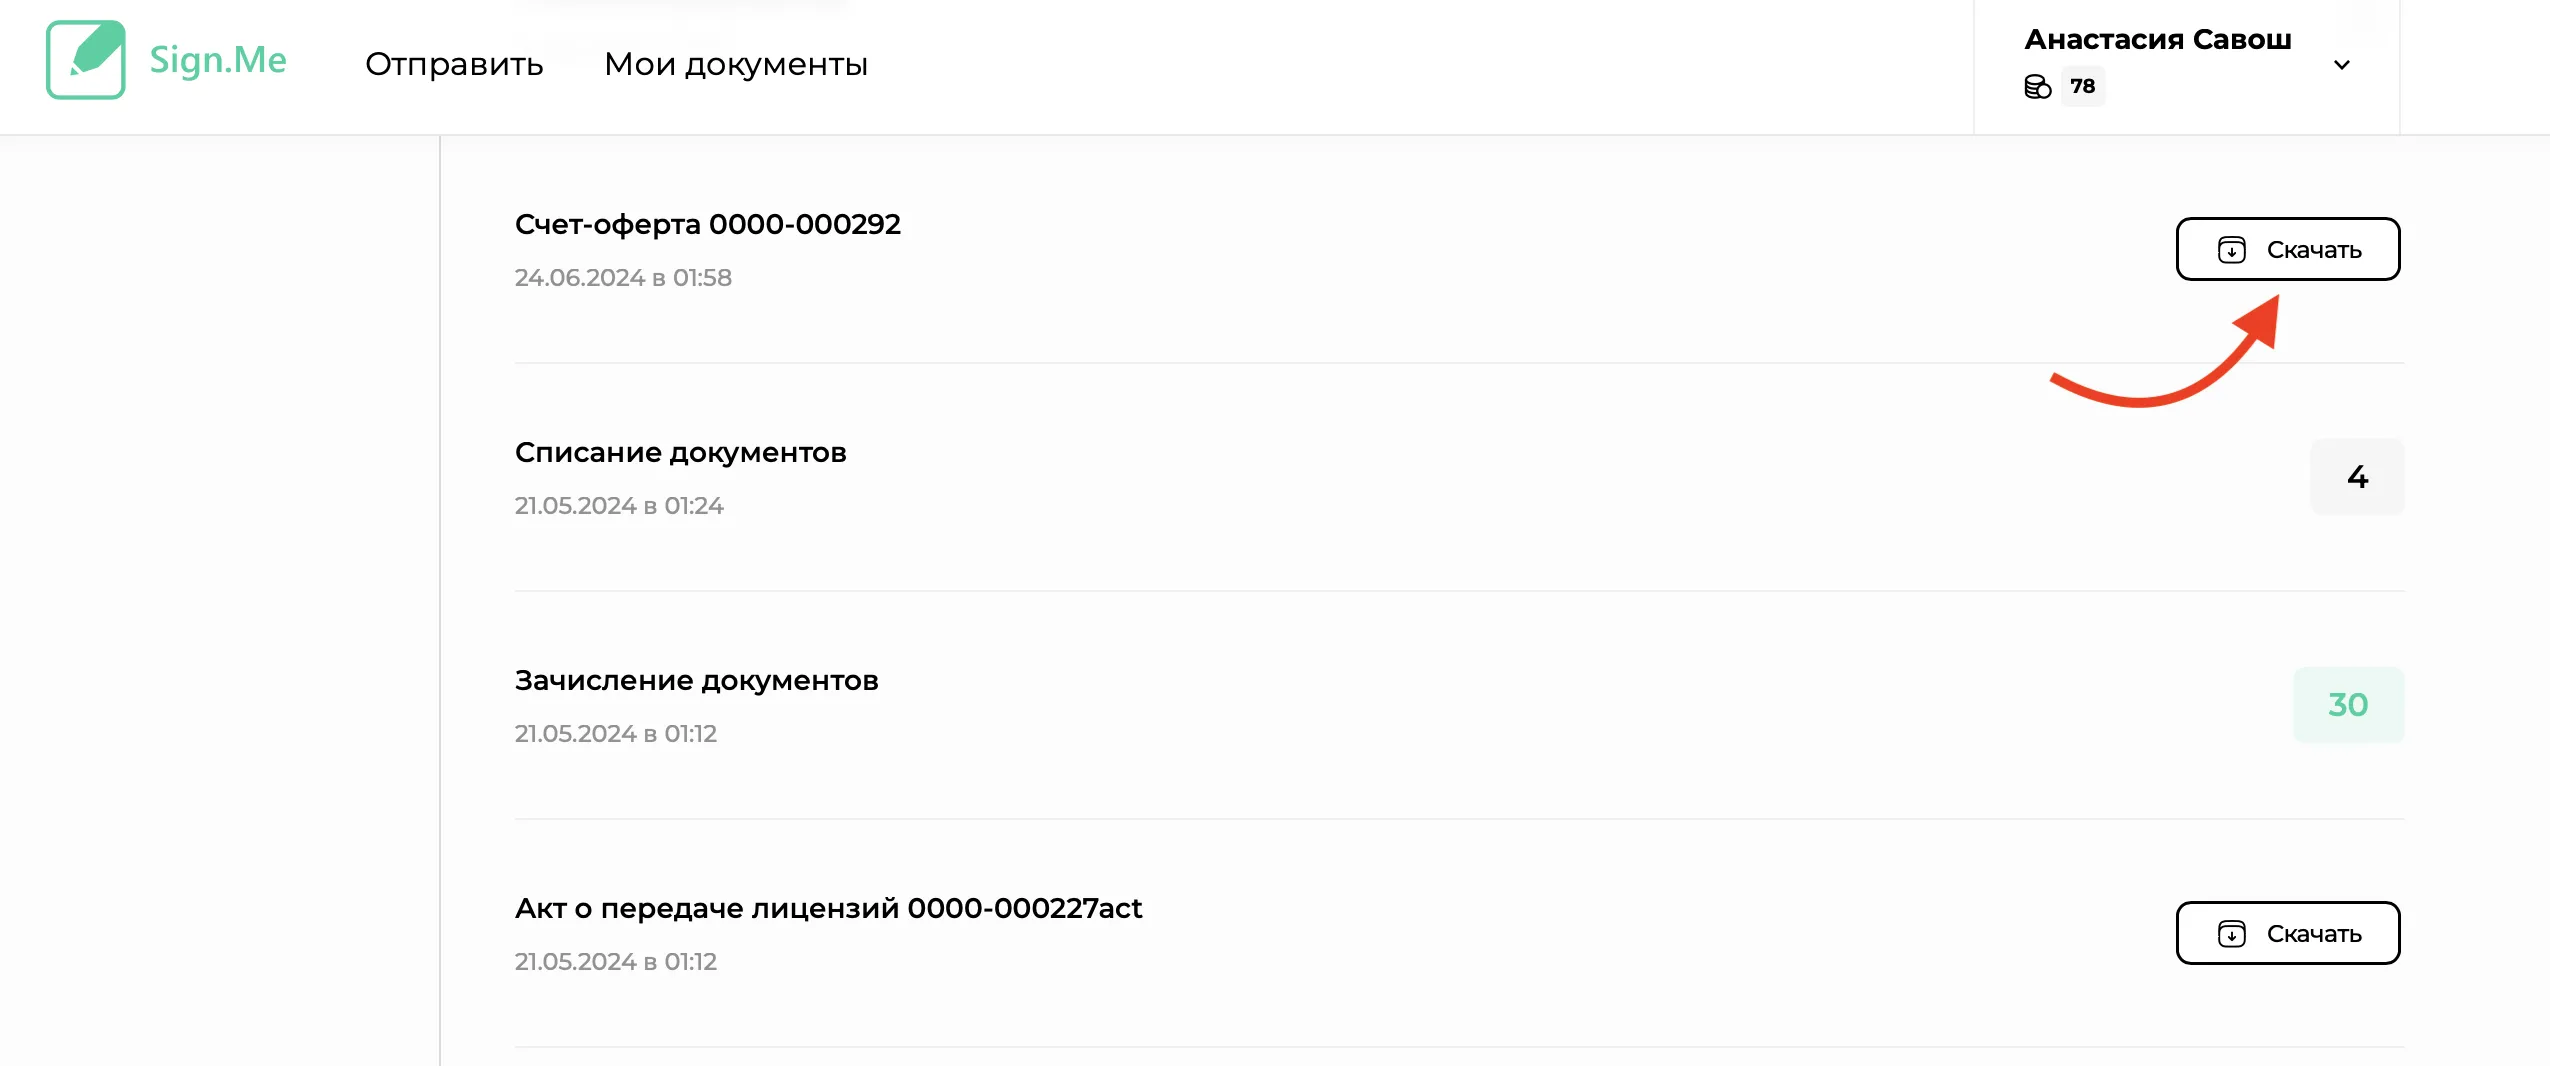This screenshot has height=1066, width=2550.
Task: Go to Мои документы section
Action: (736, 64)
